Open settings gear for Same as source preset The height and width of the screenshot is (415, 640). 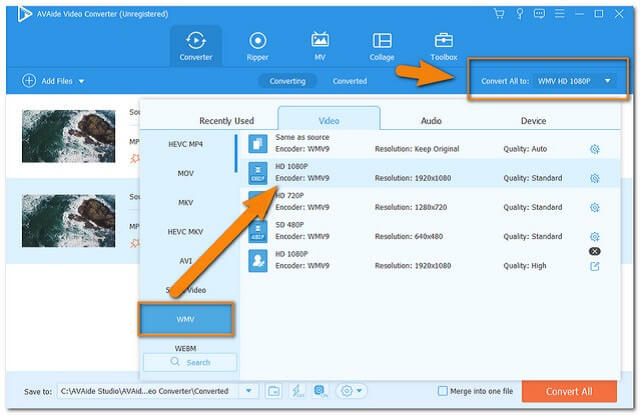(x=594, y=149)
